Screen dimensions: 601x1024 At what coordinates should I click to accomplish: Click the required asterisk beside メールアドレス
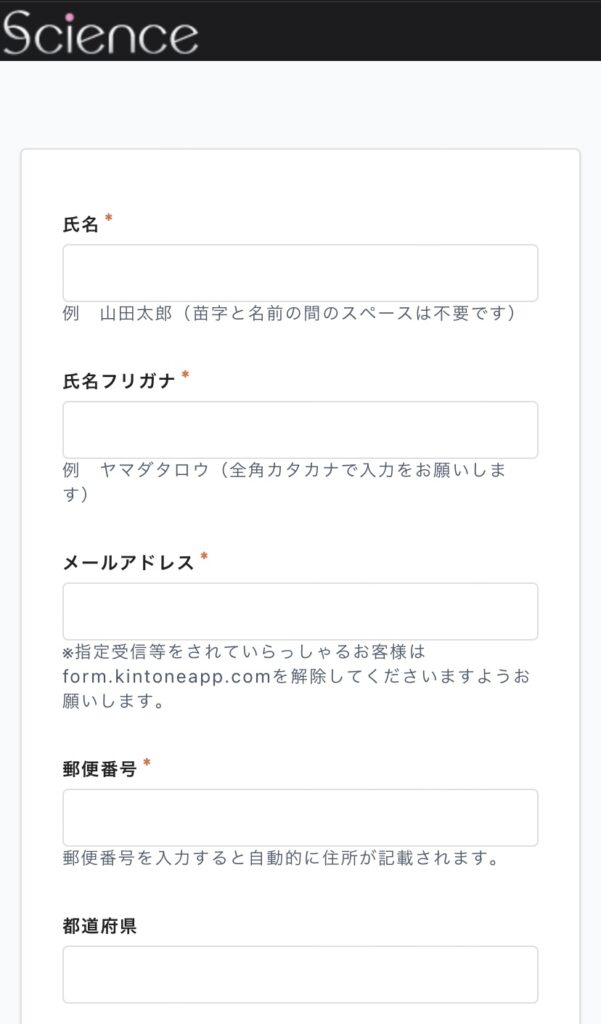coord(204,557)
